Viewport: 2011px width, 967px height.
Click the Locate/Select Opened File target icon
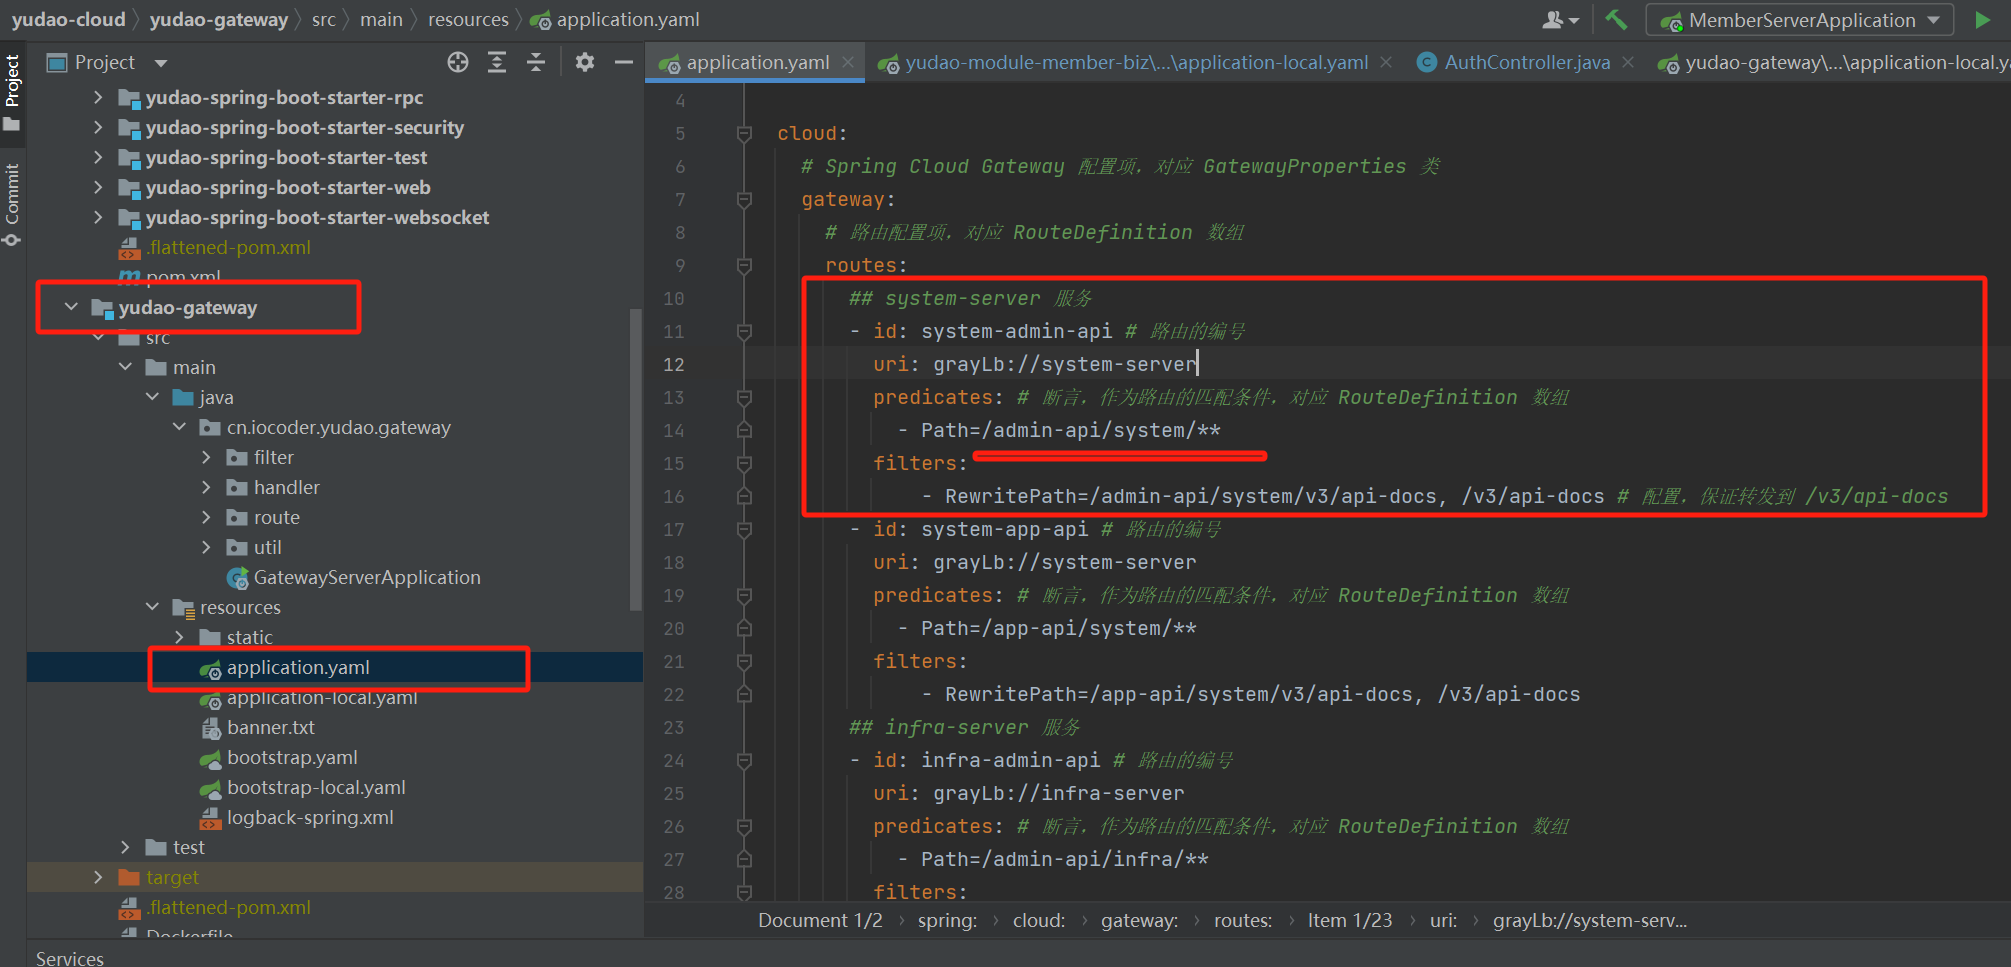click(458, 62)
